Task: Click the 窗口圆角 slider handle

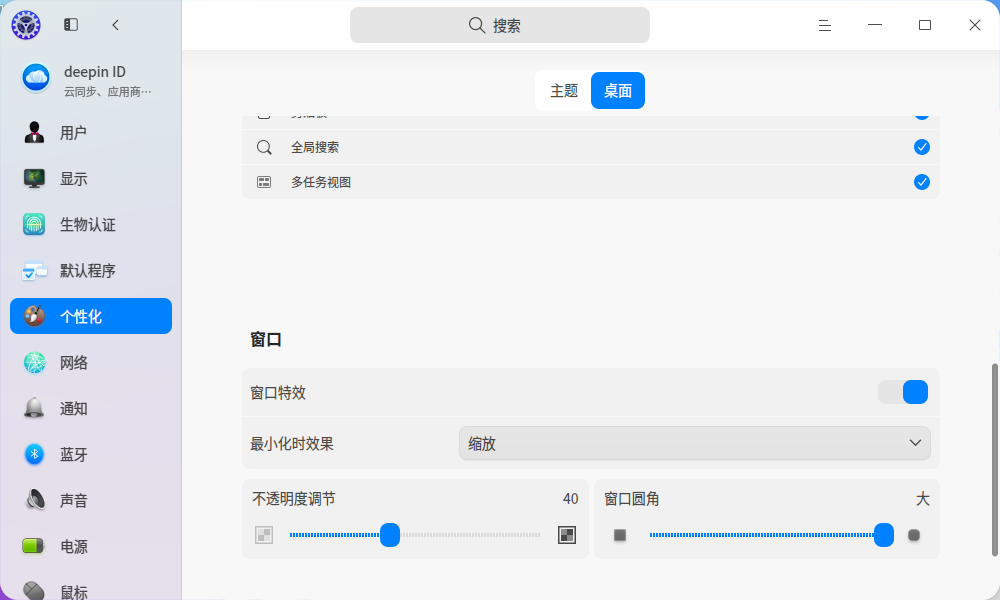Action: click(884, 535)
